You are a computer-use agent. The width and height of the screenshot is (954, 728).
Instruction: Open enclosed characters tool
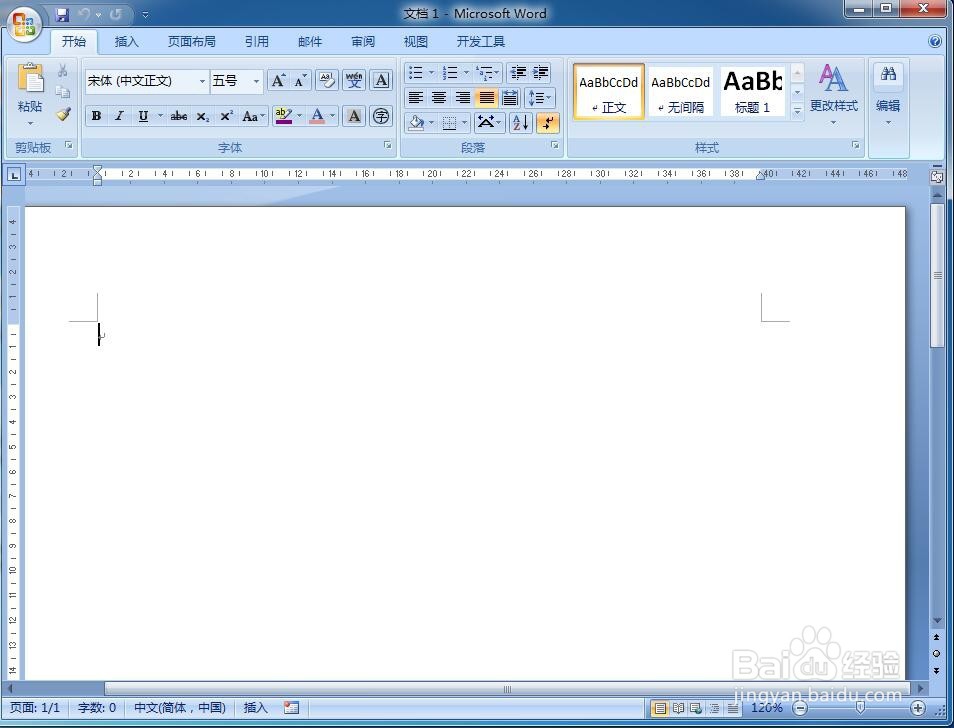point(381,116)
